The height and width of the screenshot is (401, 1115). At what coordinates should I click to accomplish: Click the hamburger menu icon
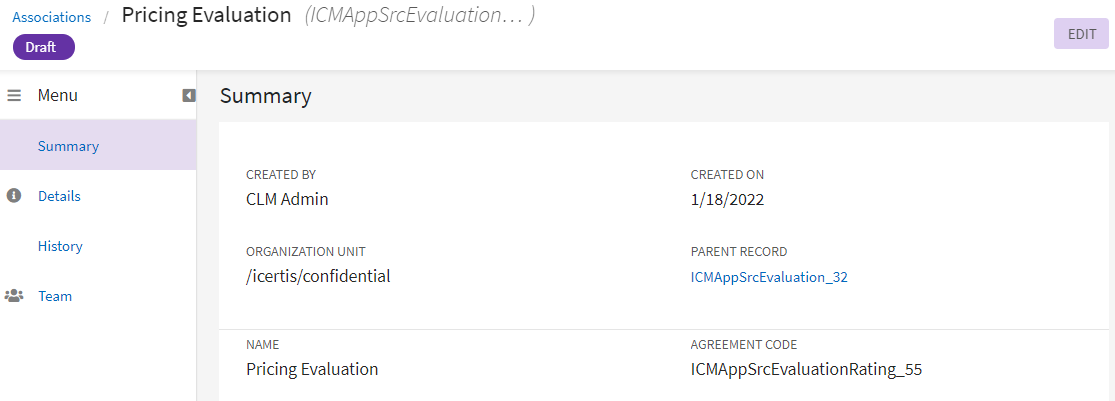coord(14,96)
